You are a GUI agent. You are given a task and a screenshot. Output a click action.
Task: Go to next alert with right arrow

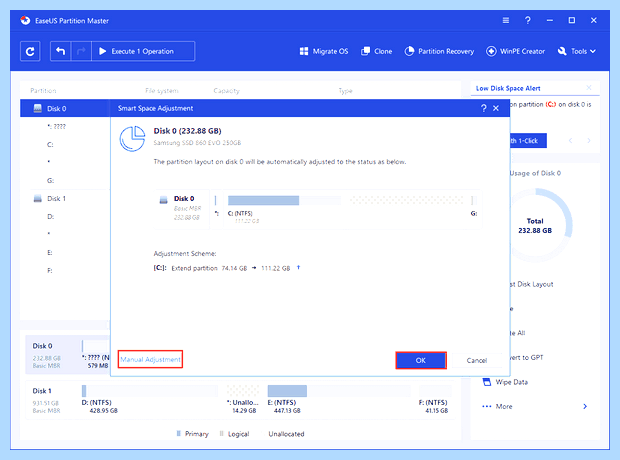click(589, 140)
